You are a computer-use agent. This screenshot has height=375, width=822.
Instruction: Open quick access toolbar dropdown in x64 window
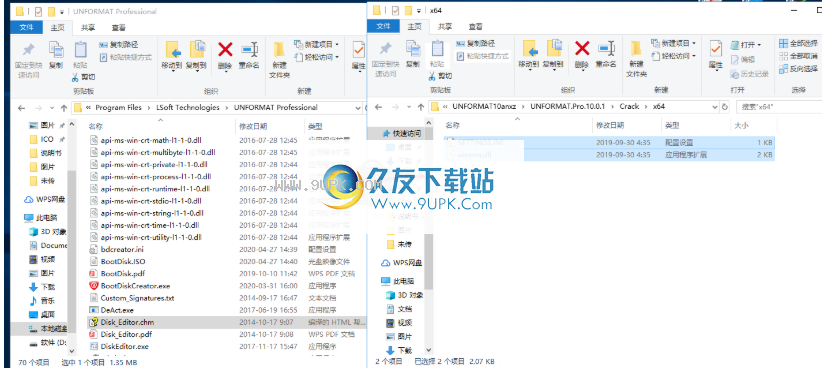click(418, 10)
